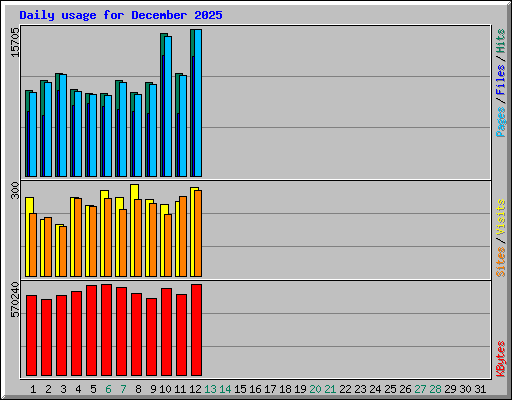This screenshot has height=400, width=512.
Task: Click green weekend day 28 label
Action: [435, 389]
